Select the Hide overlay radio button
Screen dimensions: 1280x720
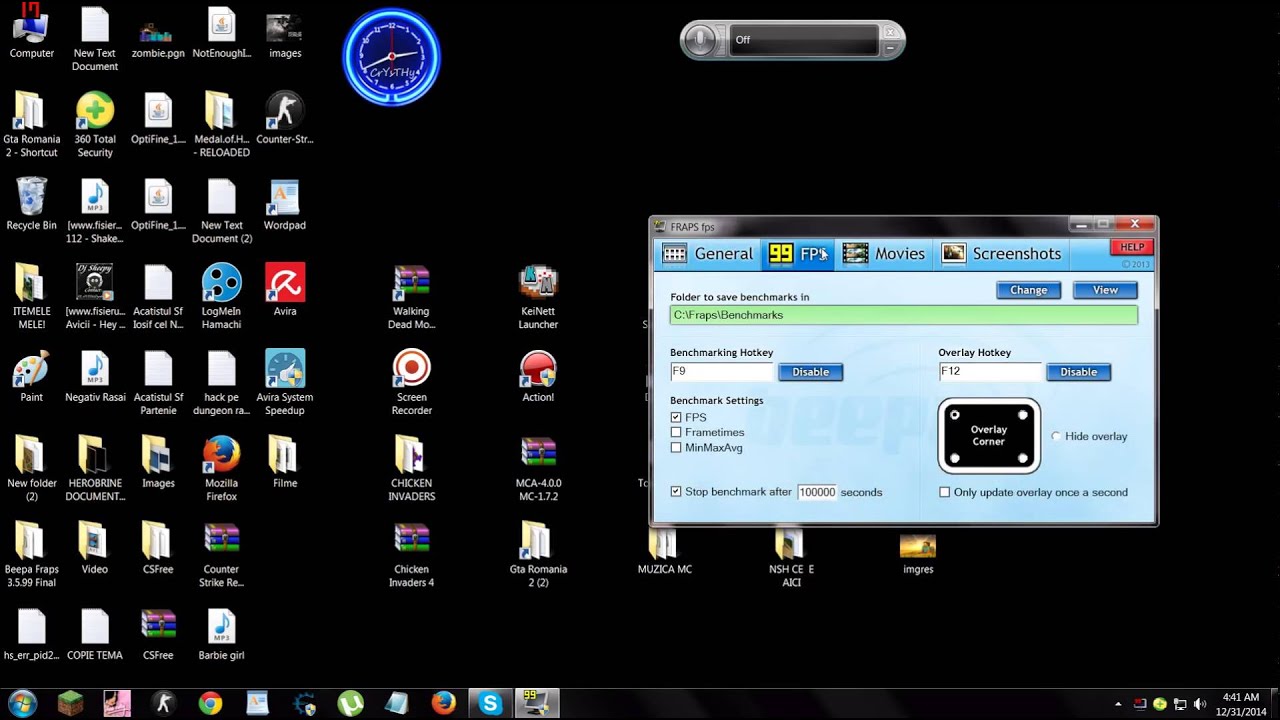[1056, 436]
